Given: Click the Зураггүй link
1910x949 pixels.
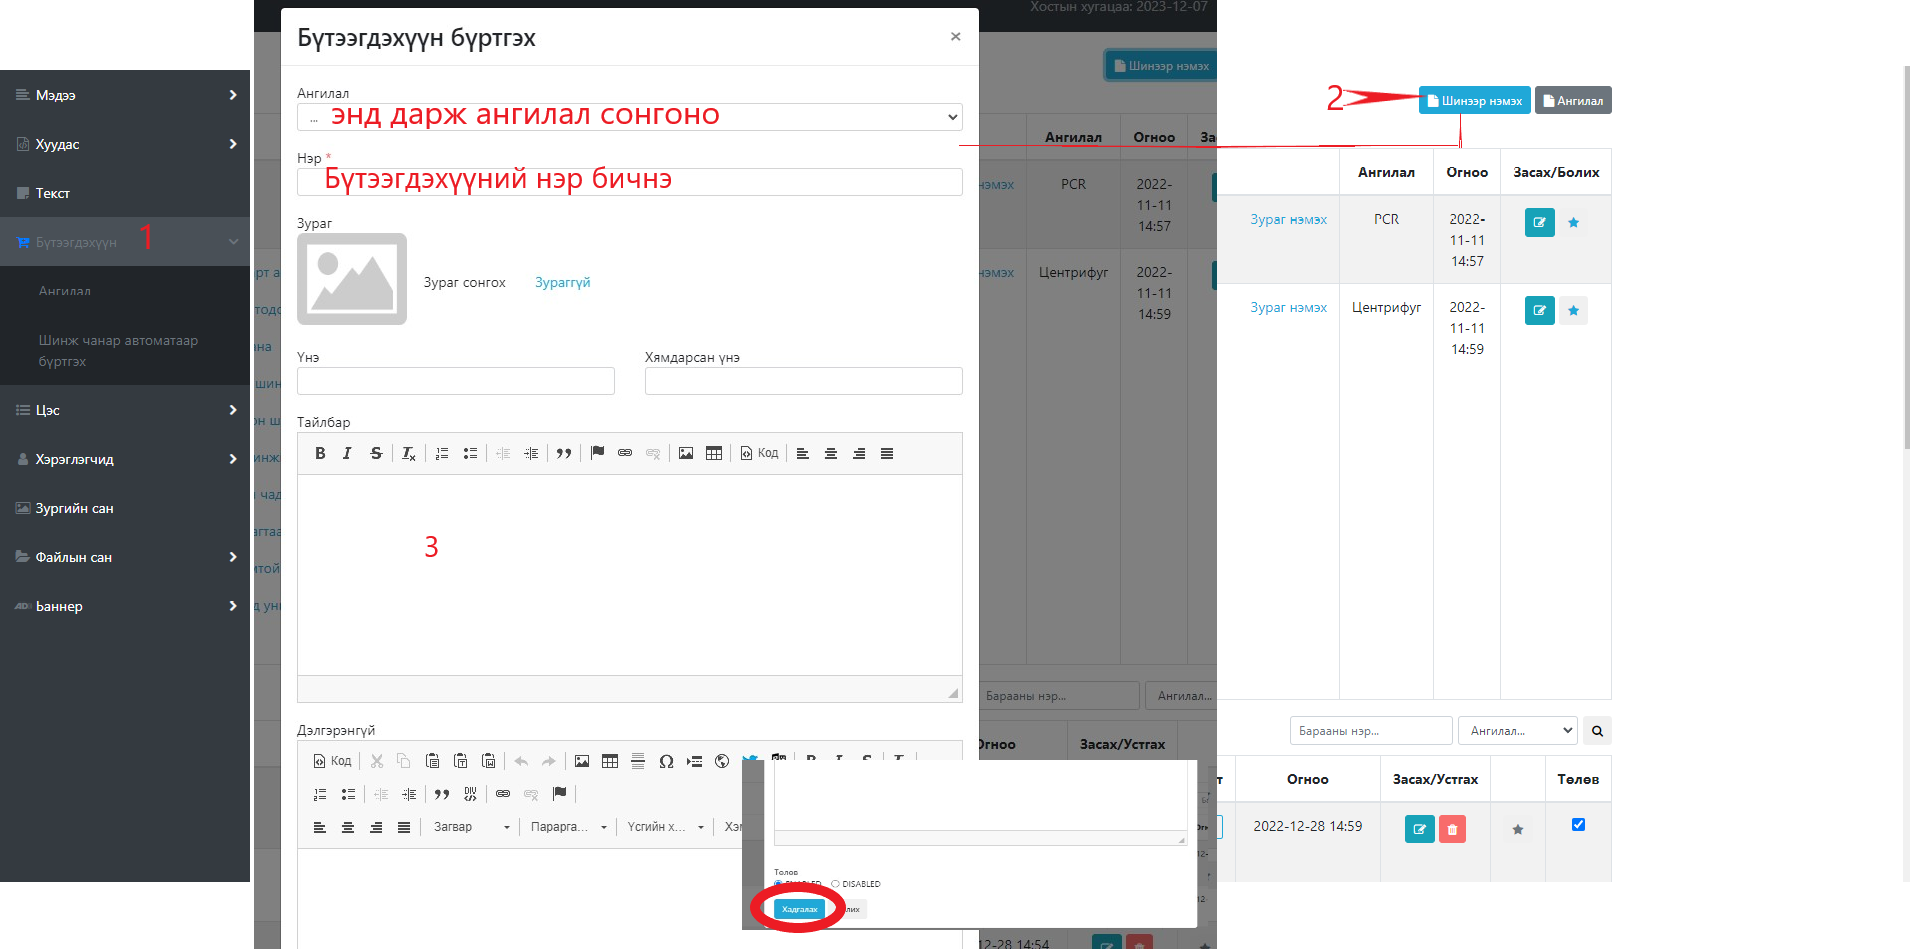Looking at the screenshot, I should point(562,283).
